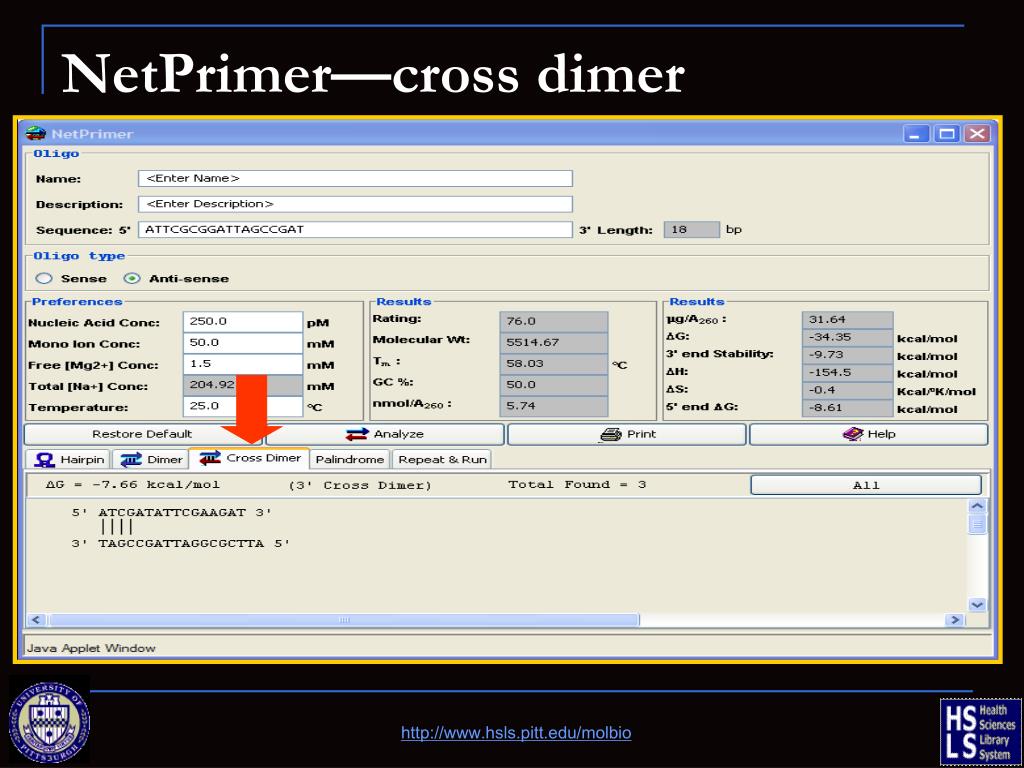Click the Analyze button
The width and height of the screenshot is (1024, 768).
click(x=385, y=434)
